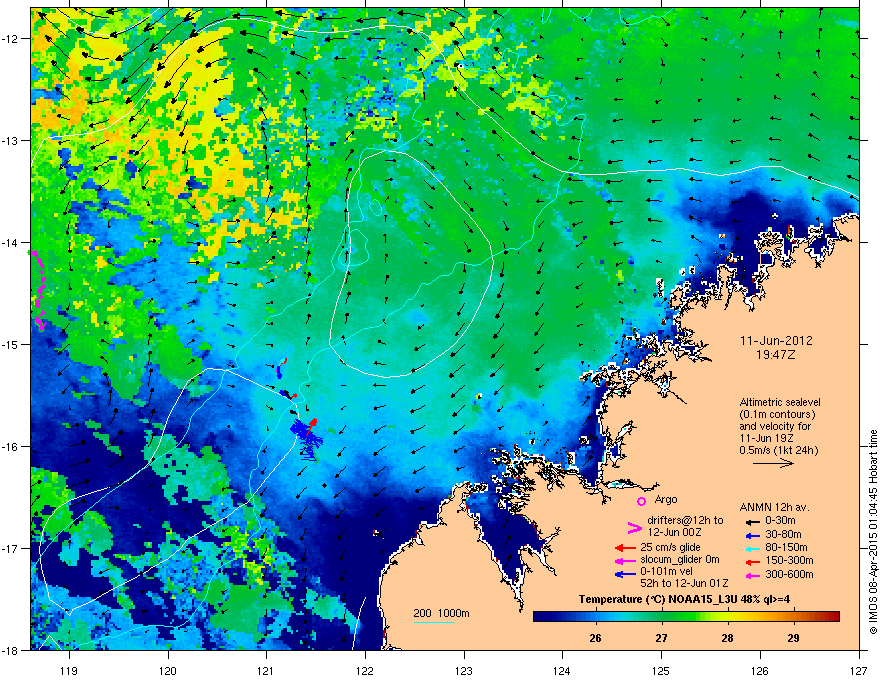Click the blue ANMN 30-80m legend arrow
The image size is (880, 680).
click(x=753, y=535)
